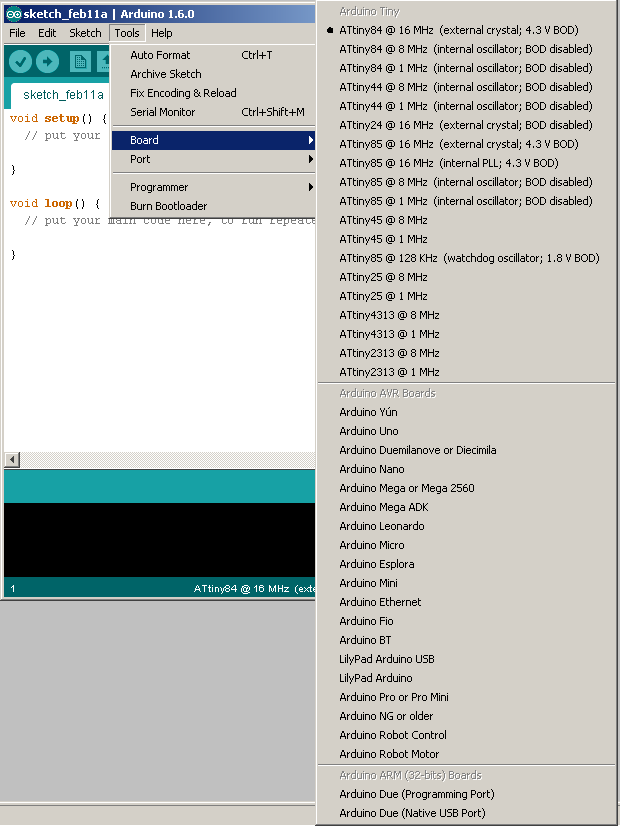Image resolution: width=620 pixels, height=826 pixels.
Task: Select ATtiny25 @ 8 MHz
Action: tap(466, 277)
